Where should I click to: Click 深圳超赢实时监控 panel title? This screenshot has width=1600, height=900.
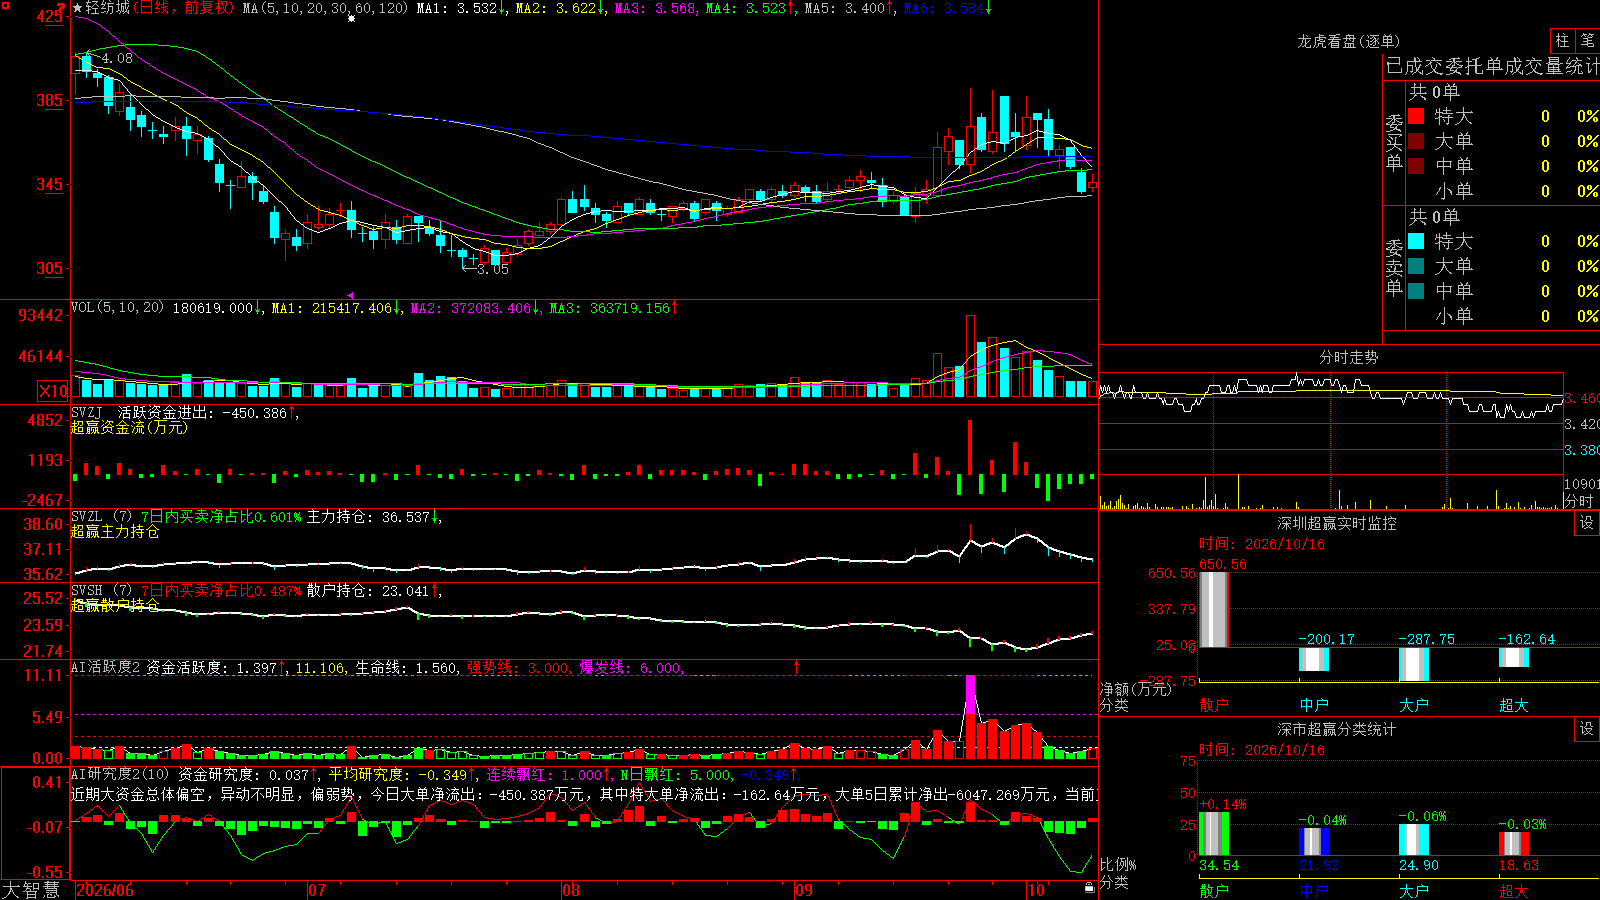1337,523
